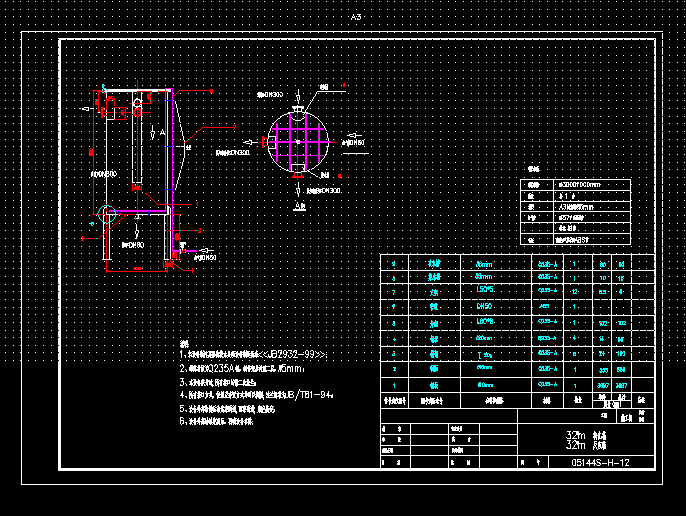Screen dimensions: 686x516
Task: Click the circular plan view of tank
Action: click(299, 143)
